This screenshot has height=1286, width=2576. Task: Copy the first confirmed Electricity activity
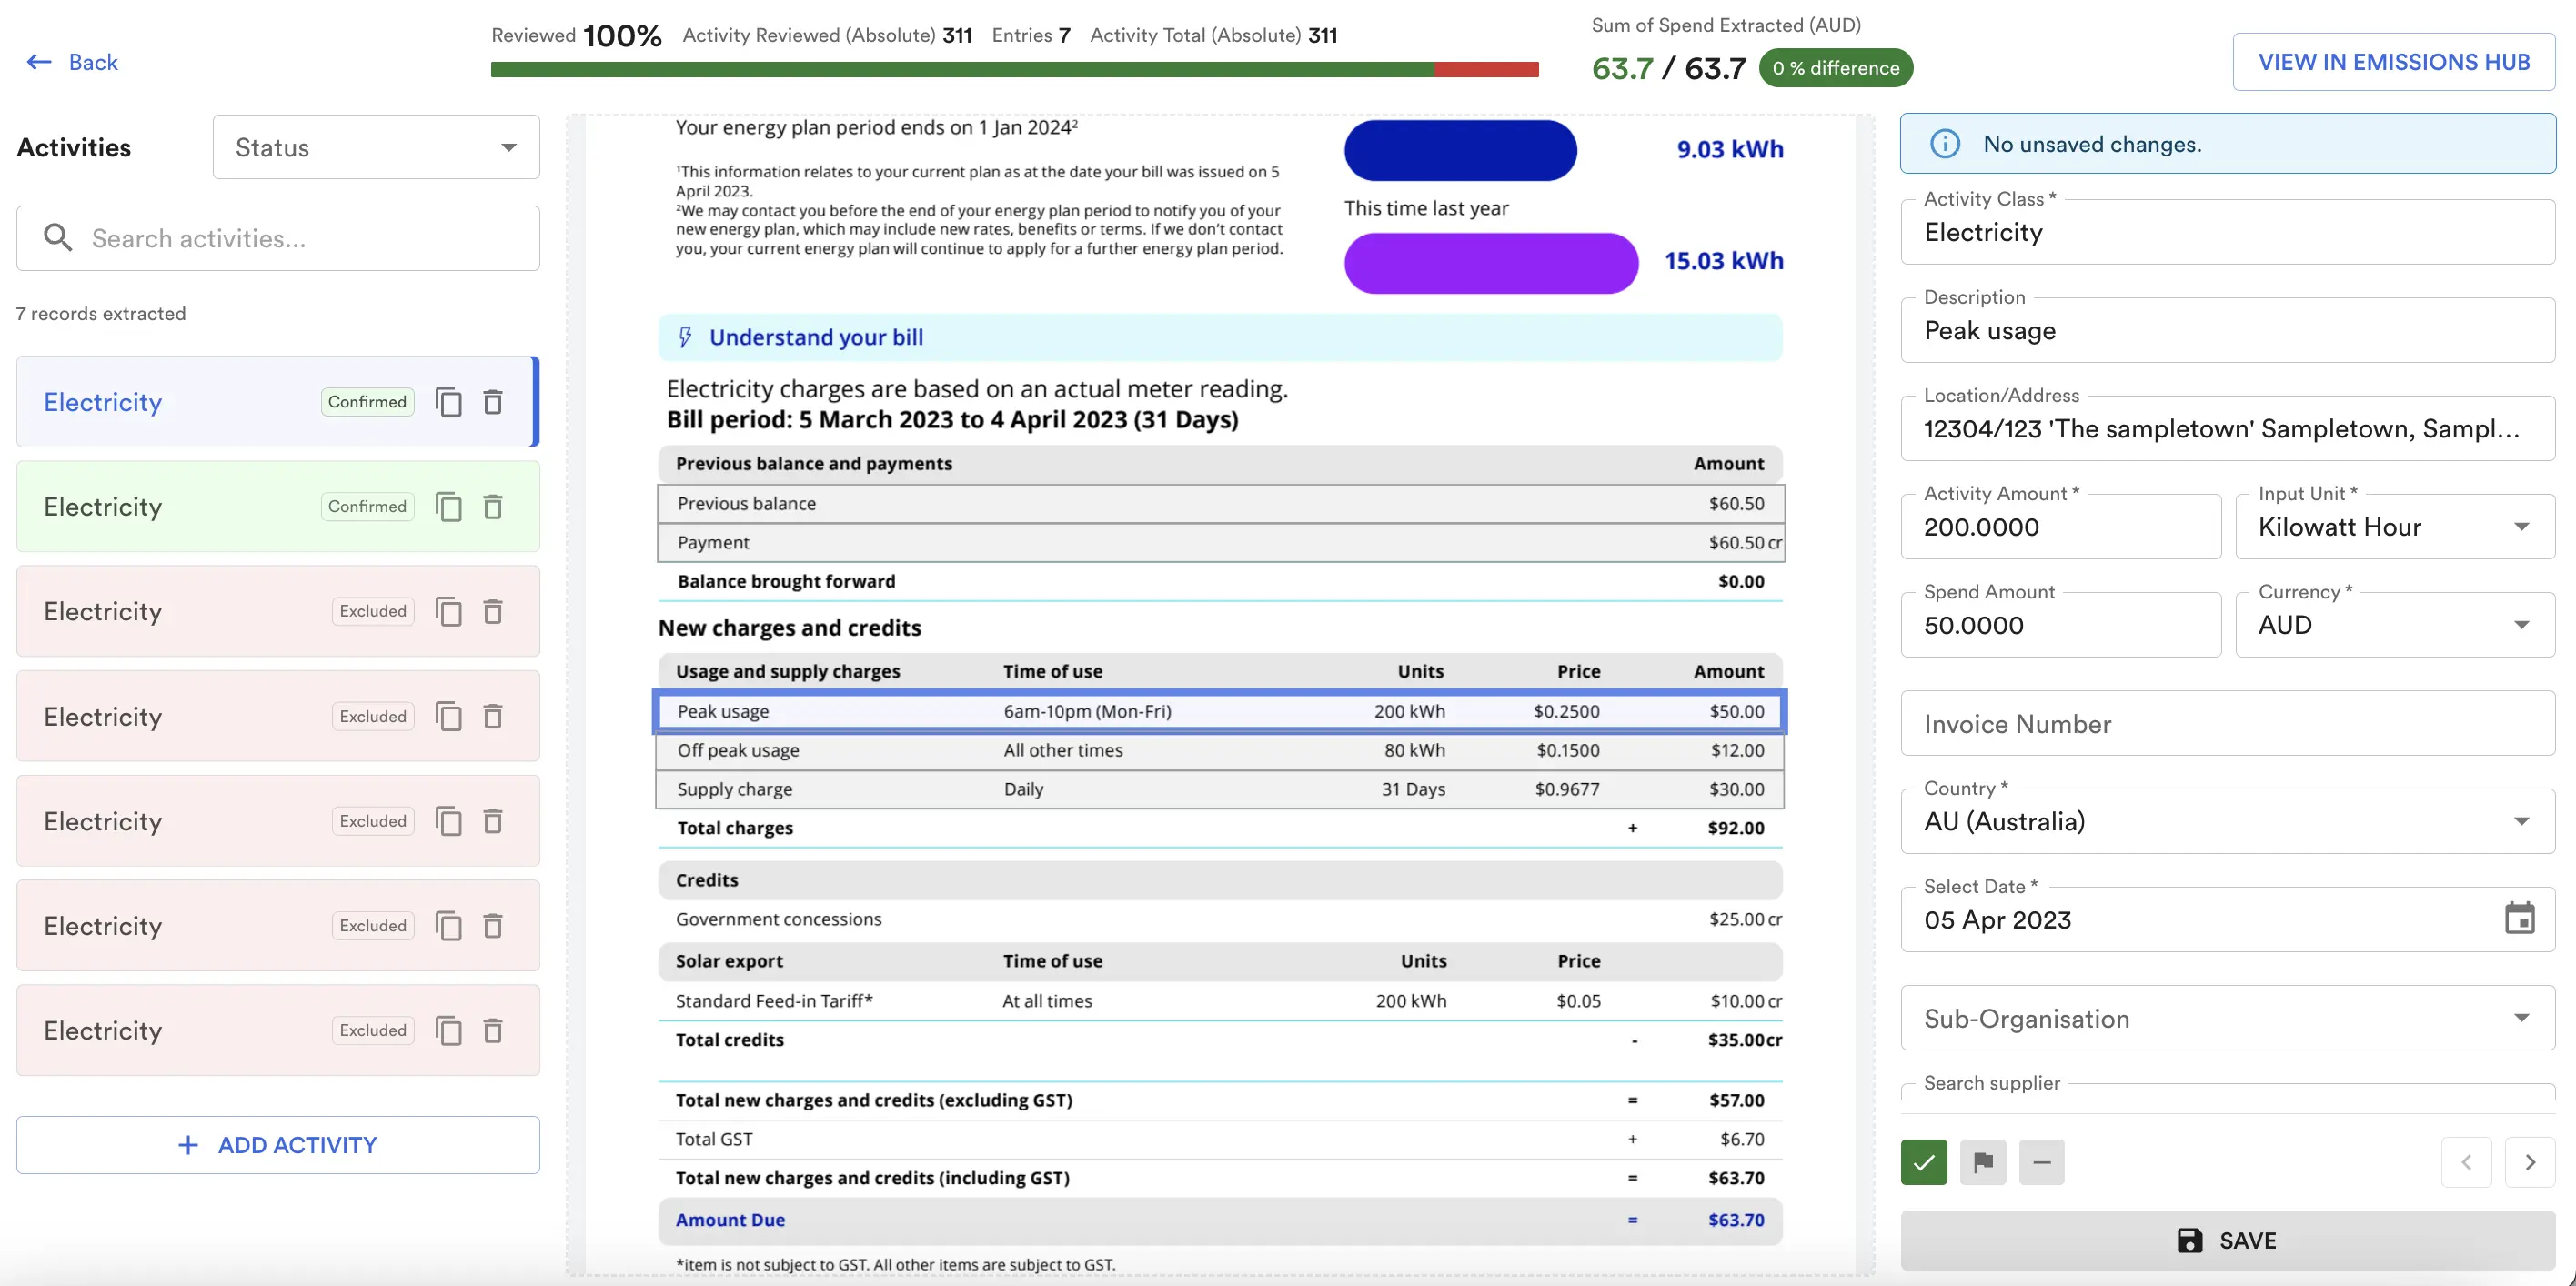[x=448, y=401]
